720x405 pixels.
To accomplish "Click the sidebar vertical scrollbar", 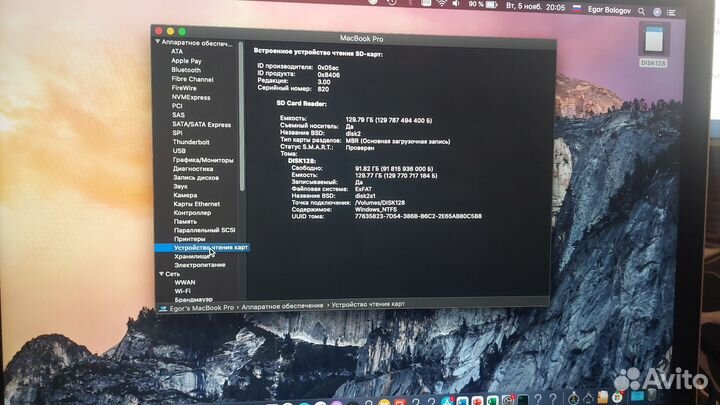I will pyautogui.click(x=242, y=117).
